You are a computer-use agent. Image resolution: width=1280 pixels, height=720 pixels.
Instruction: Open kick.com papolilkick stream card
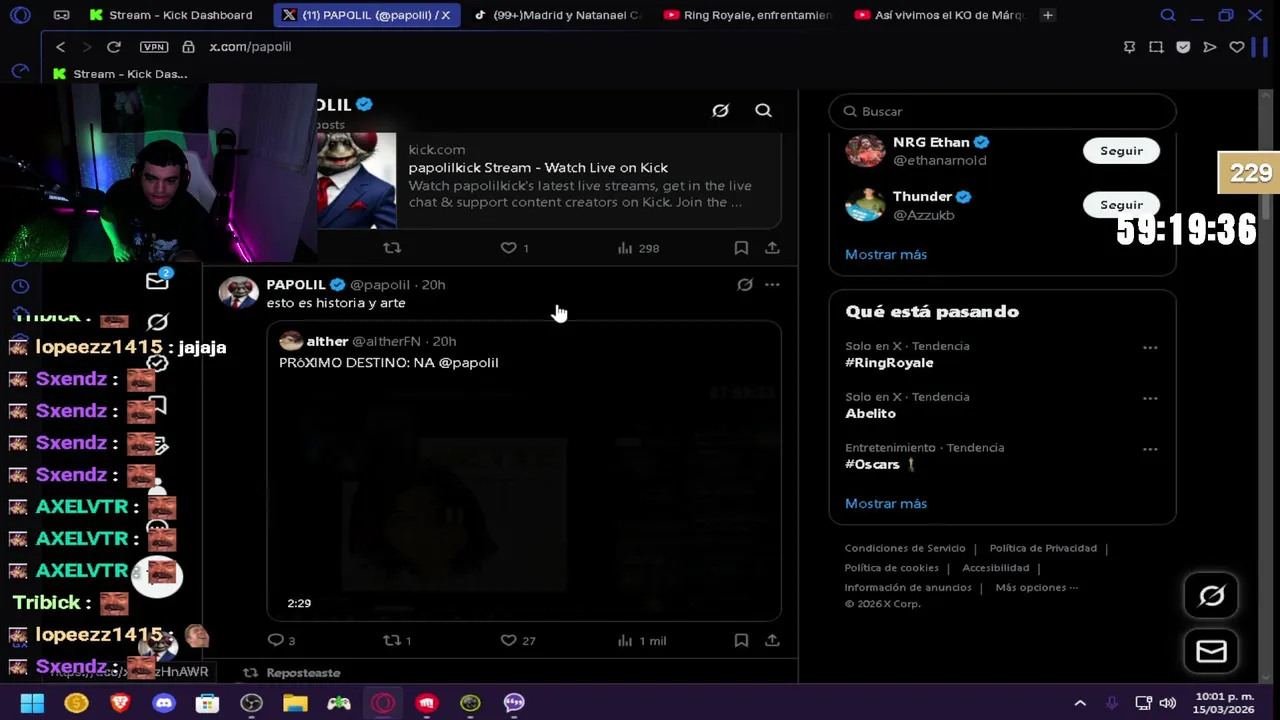548,180
